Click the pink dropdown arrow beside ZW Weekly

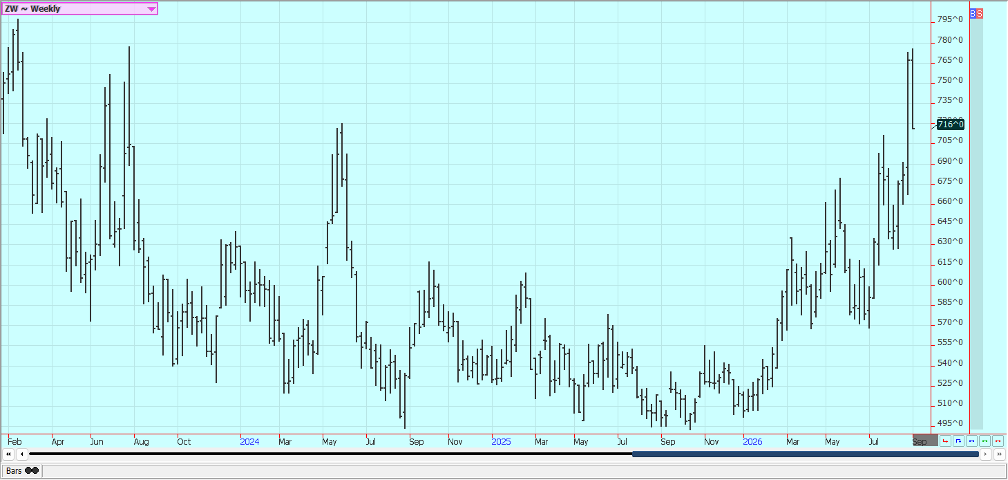pos(151,9)
